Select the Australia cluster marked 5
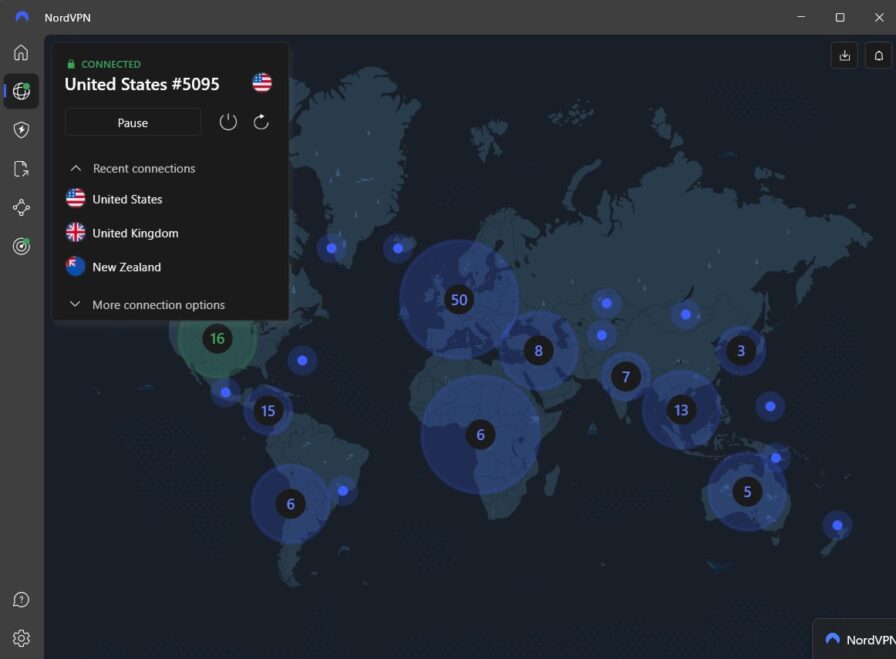This screenshot has height=659, width=896. (x=747, y=492)
